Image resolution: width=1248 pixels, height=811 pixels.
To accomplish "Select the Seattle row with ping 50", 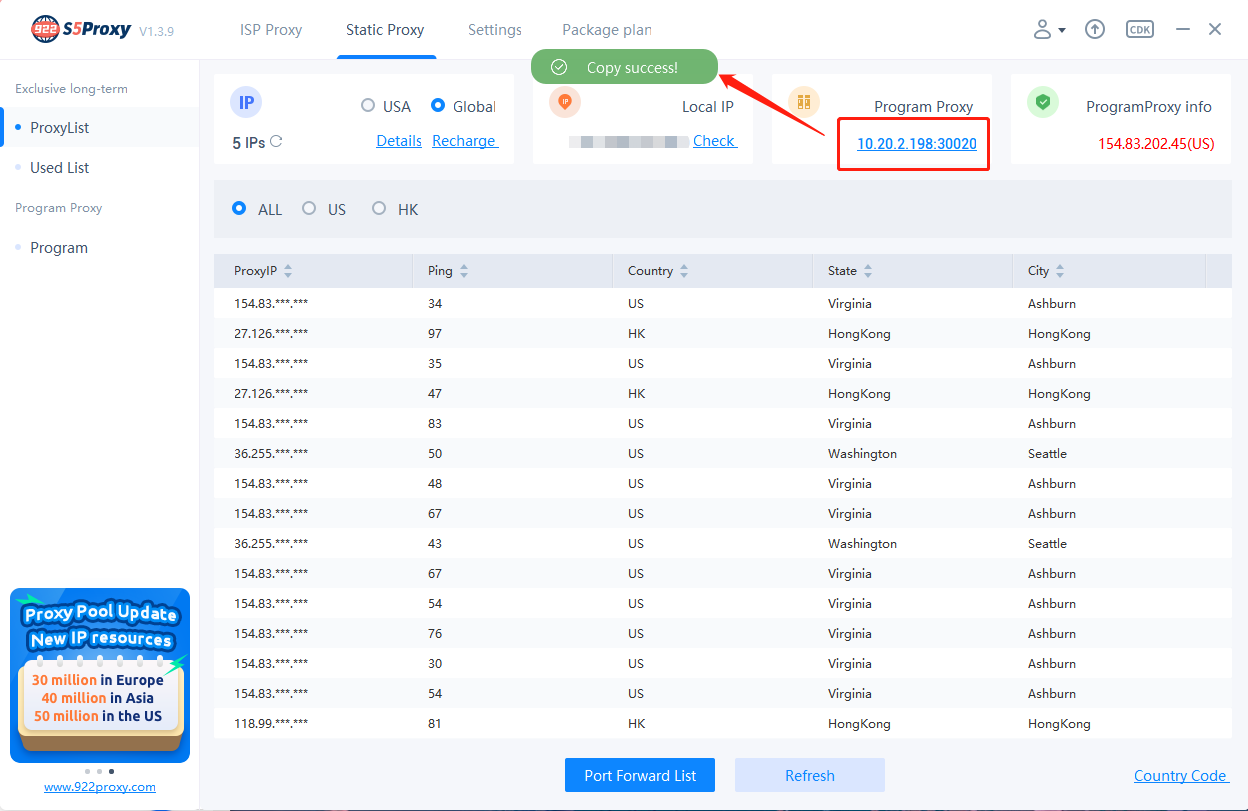I will pyautogui.click(x=723, y=453).
